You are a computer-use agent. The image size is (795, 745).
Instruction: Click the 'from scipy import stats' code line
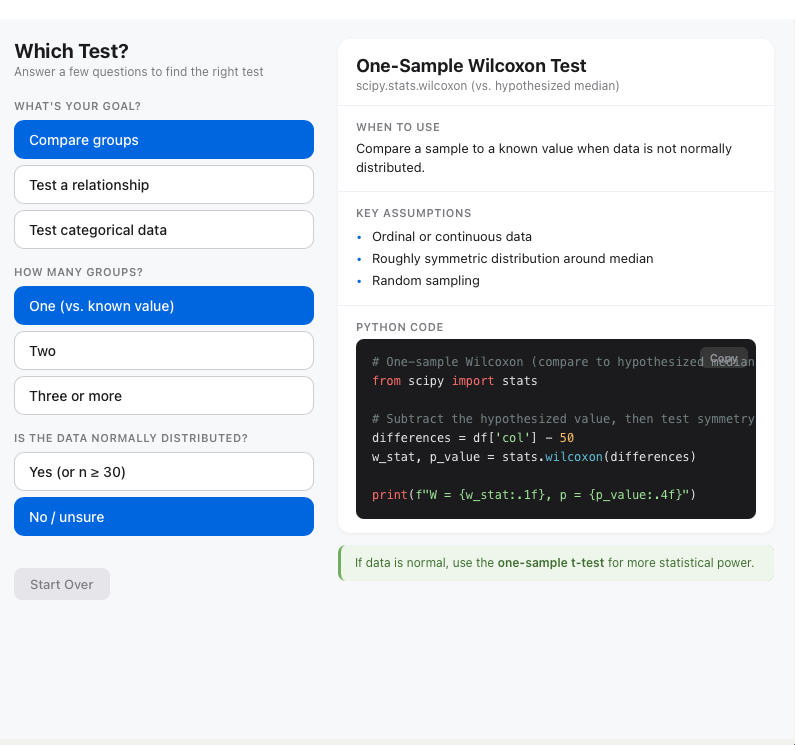(x=454, y=381)
